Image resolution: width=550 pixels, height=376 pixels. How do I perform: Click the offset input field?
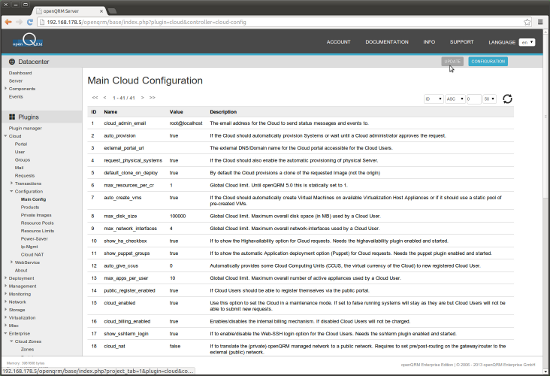click(x=474, y=99)
